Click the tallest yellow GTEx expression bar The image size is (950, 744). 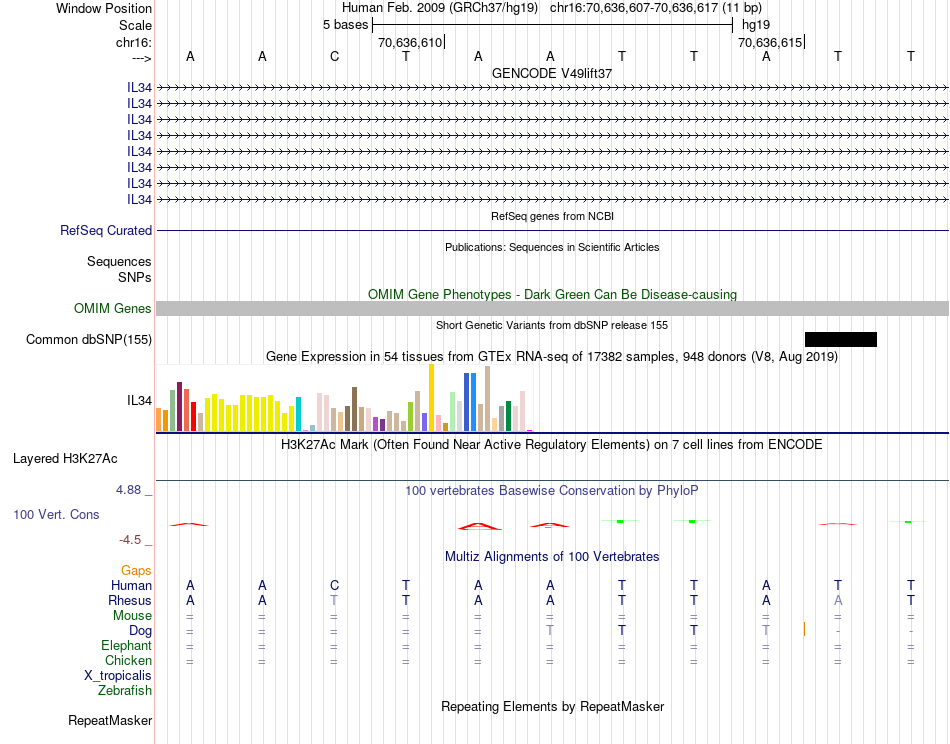[x=431, y=397]
